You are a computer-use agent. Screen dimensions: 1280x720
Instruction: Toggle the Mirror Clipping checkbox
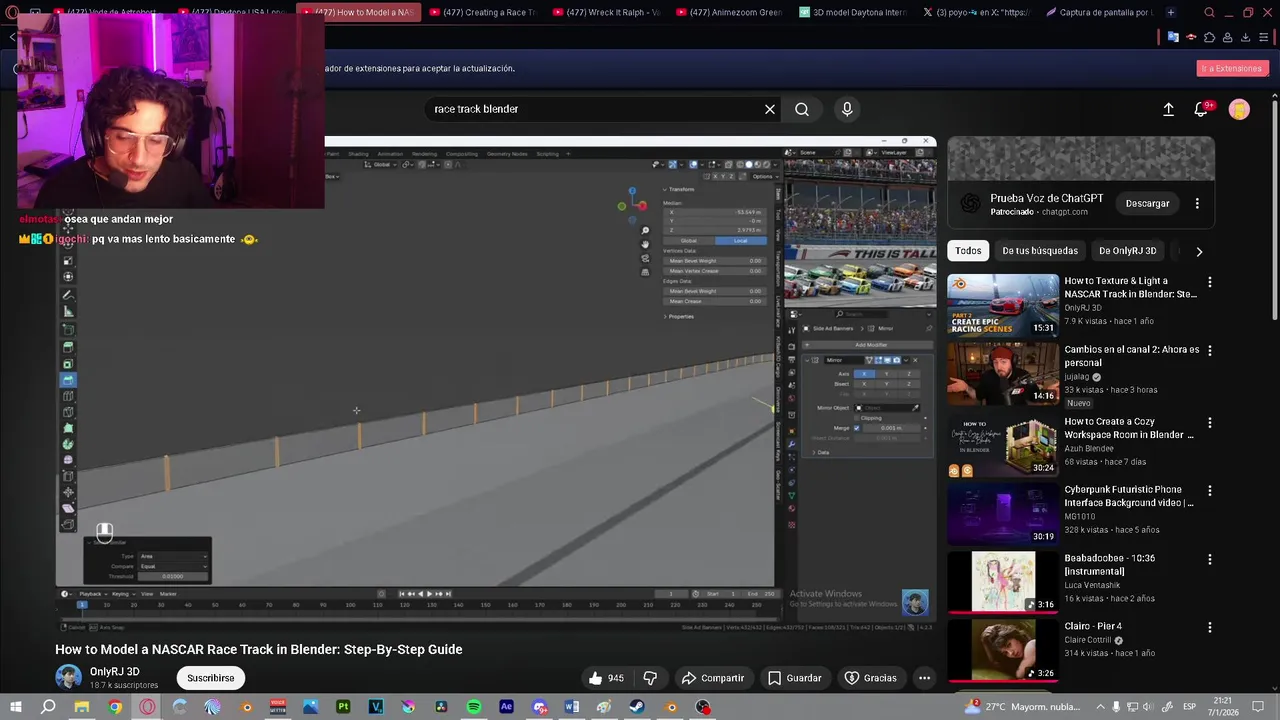coord(857,418)
